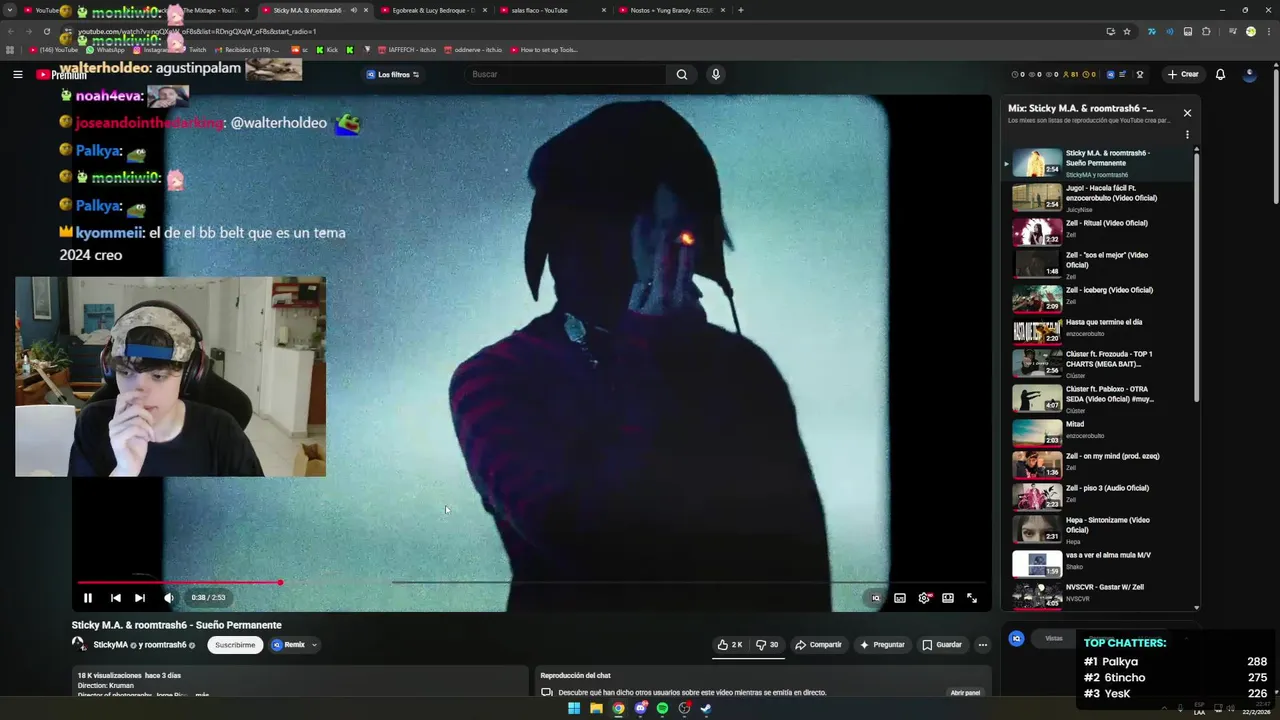1280x720 pixels.
Task: Open the Mix playlist three-dot menu
Action: click(1187, 134)
